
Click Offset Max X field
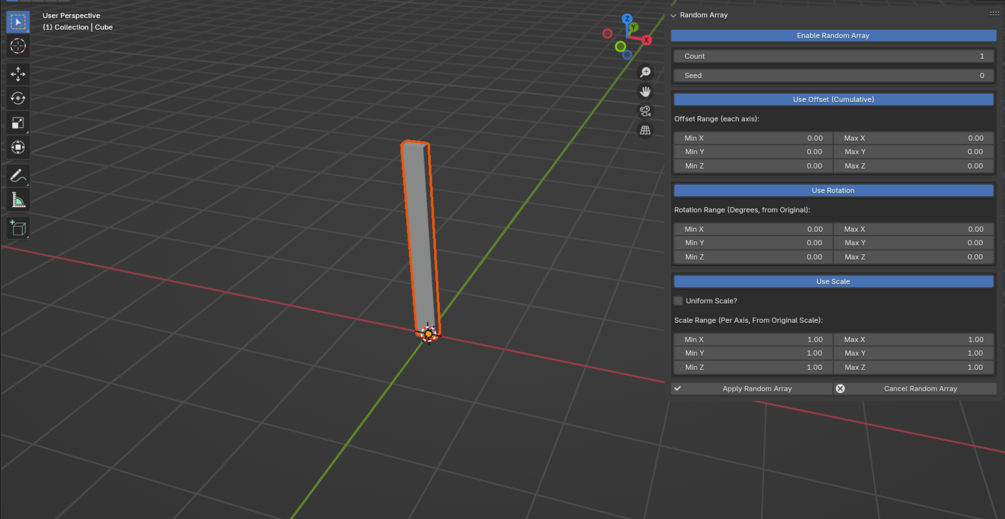[x=913, y=138]
